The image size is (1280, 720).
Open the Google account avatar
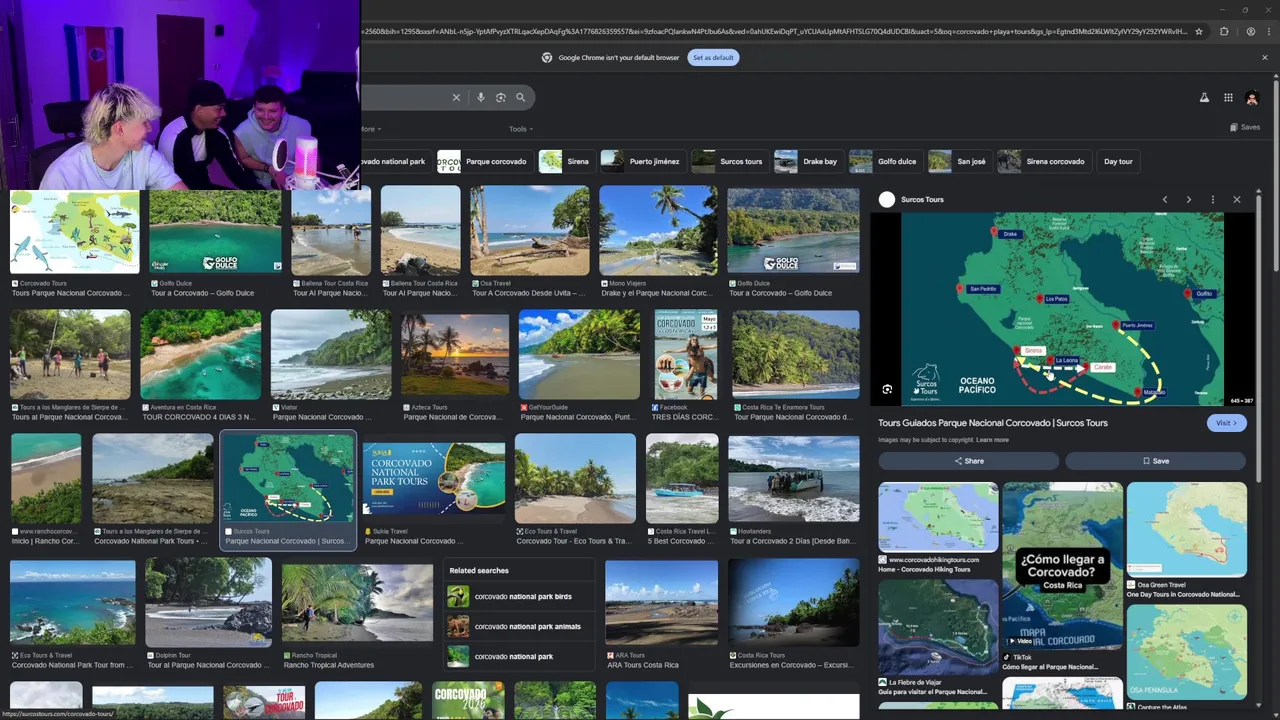[x=1252, y=98]
